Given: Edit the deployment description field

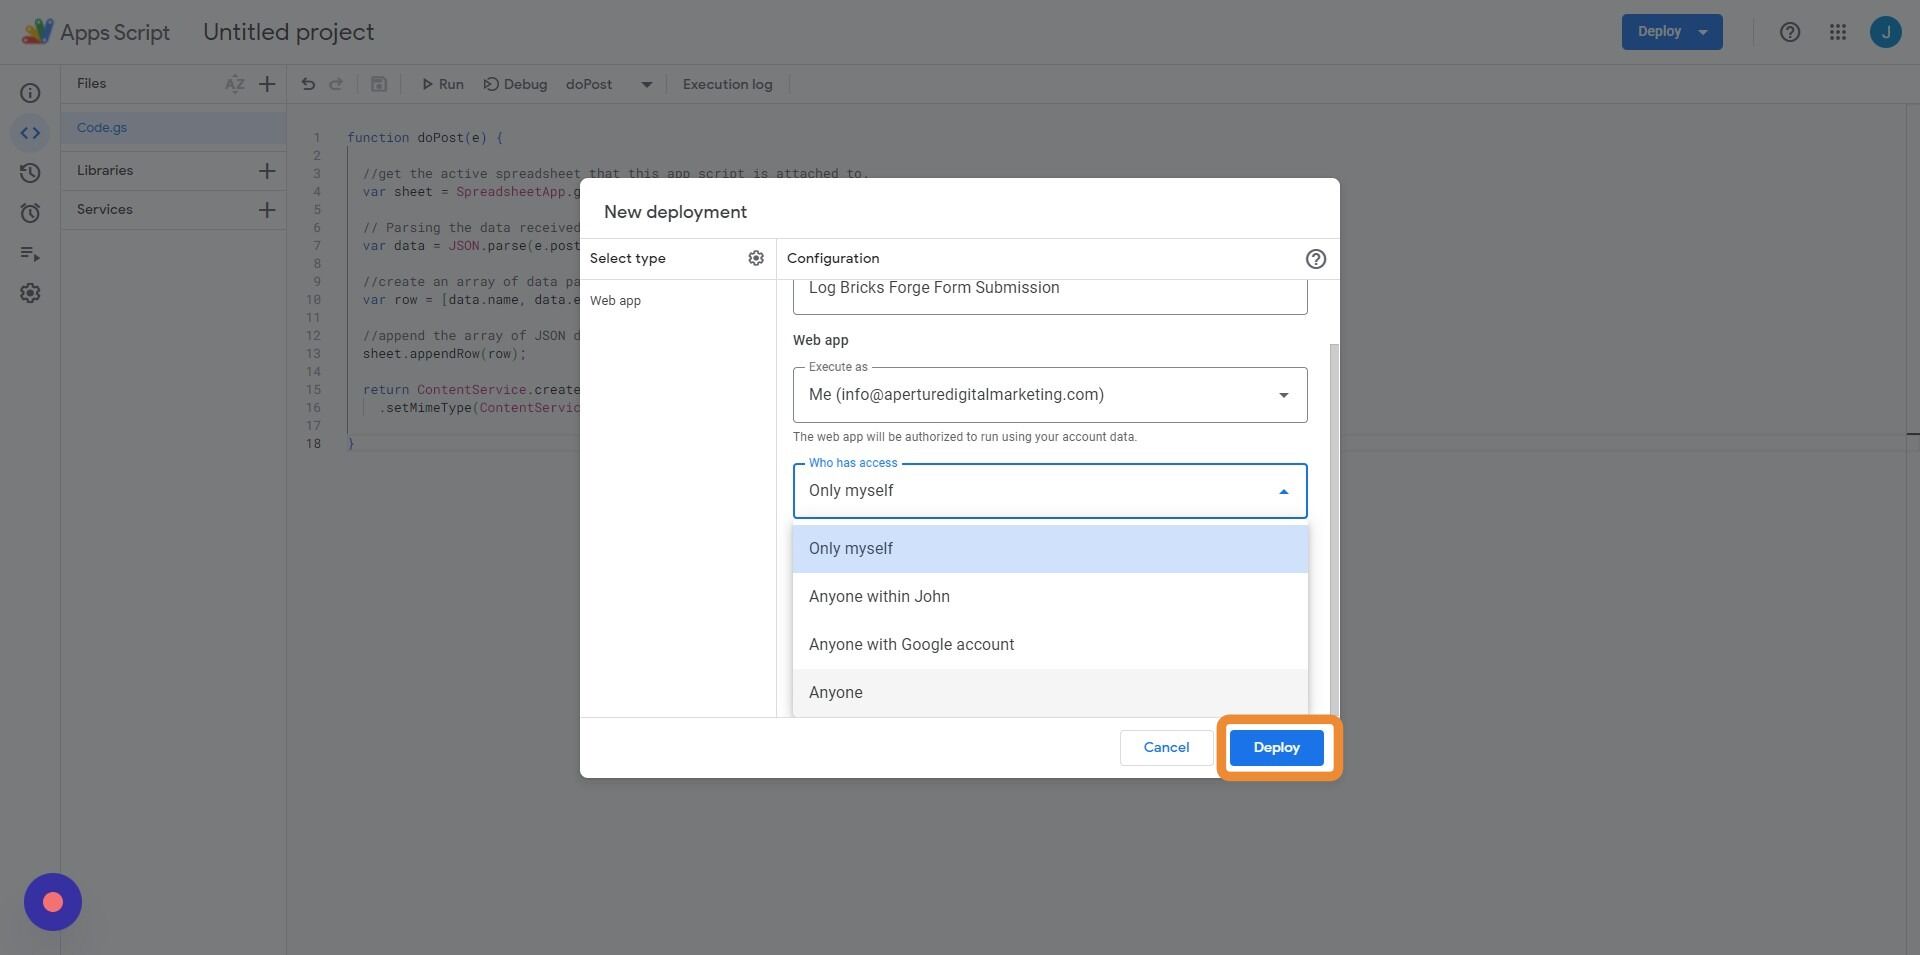Looking at the screenshot, I should coord(1049,290).
